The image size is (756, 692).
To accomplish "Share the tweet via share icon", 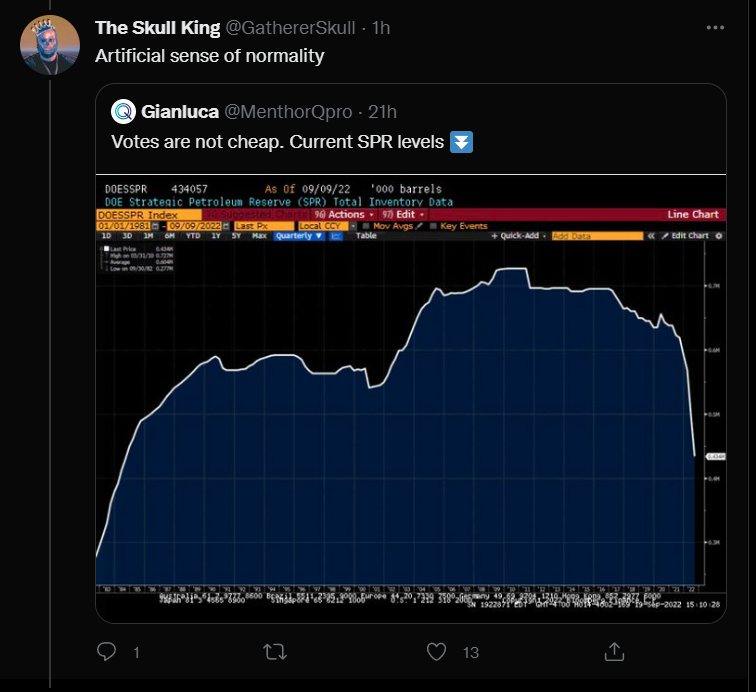I will (x=614, y=651).
